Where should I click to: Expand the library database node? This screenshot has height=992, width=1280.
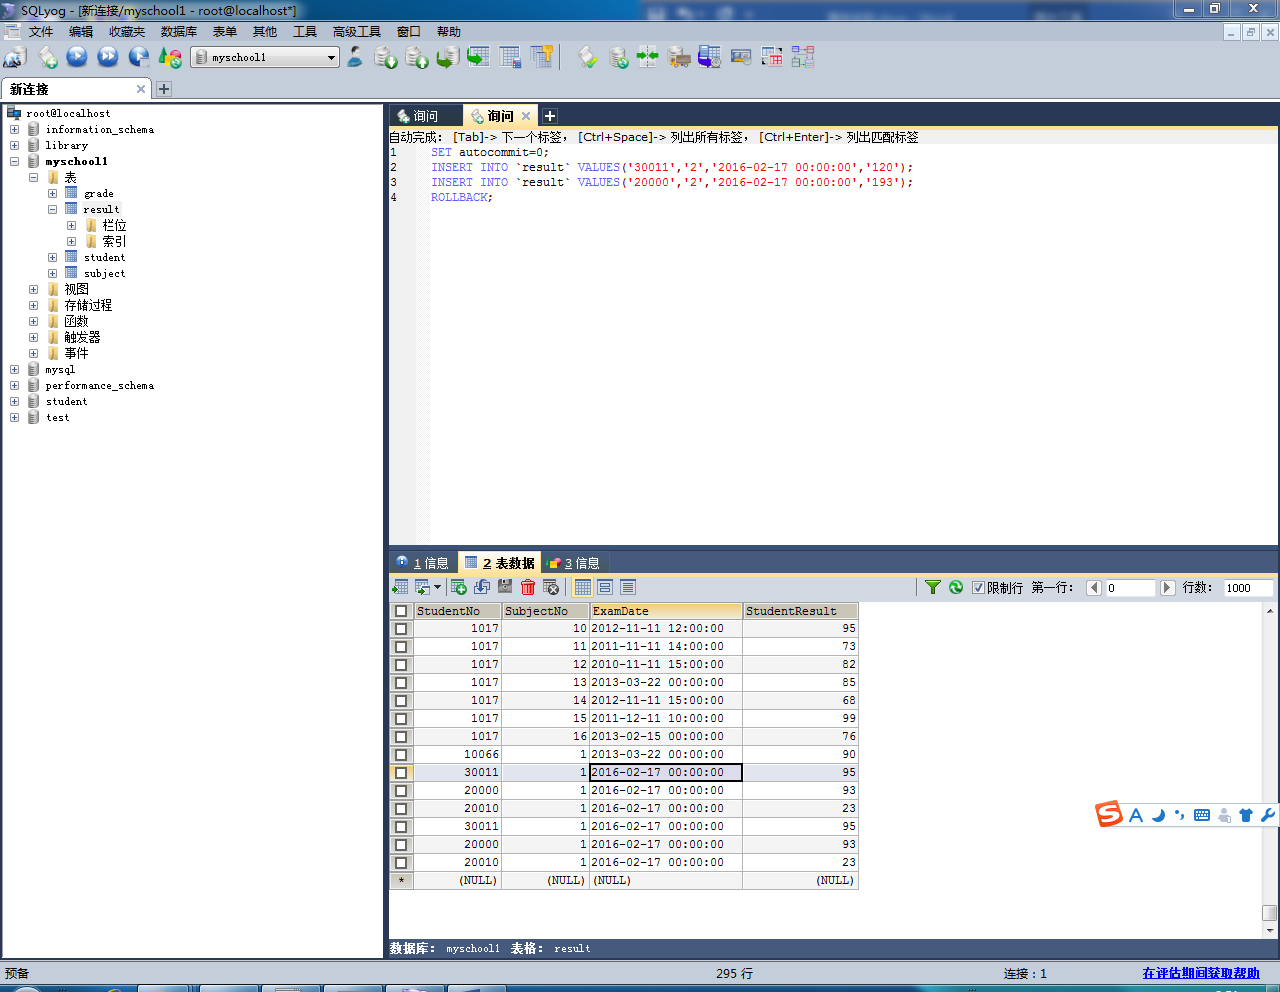14,146
